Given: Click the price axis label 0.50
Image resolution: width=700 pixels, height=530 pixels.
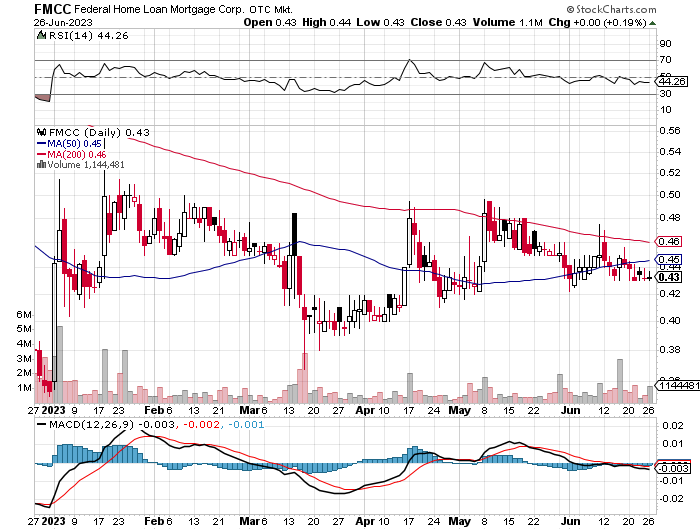Looking at the screenshot, I should (670, 195).
